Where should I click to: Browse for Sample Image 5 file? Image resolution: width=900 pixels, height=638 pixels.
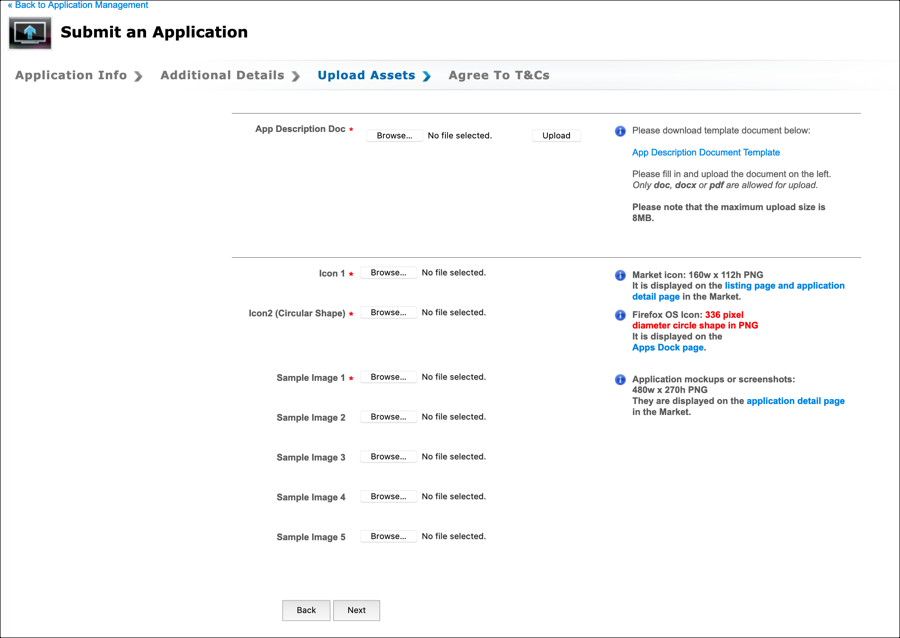tap(388, 537)
